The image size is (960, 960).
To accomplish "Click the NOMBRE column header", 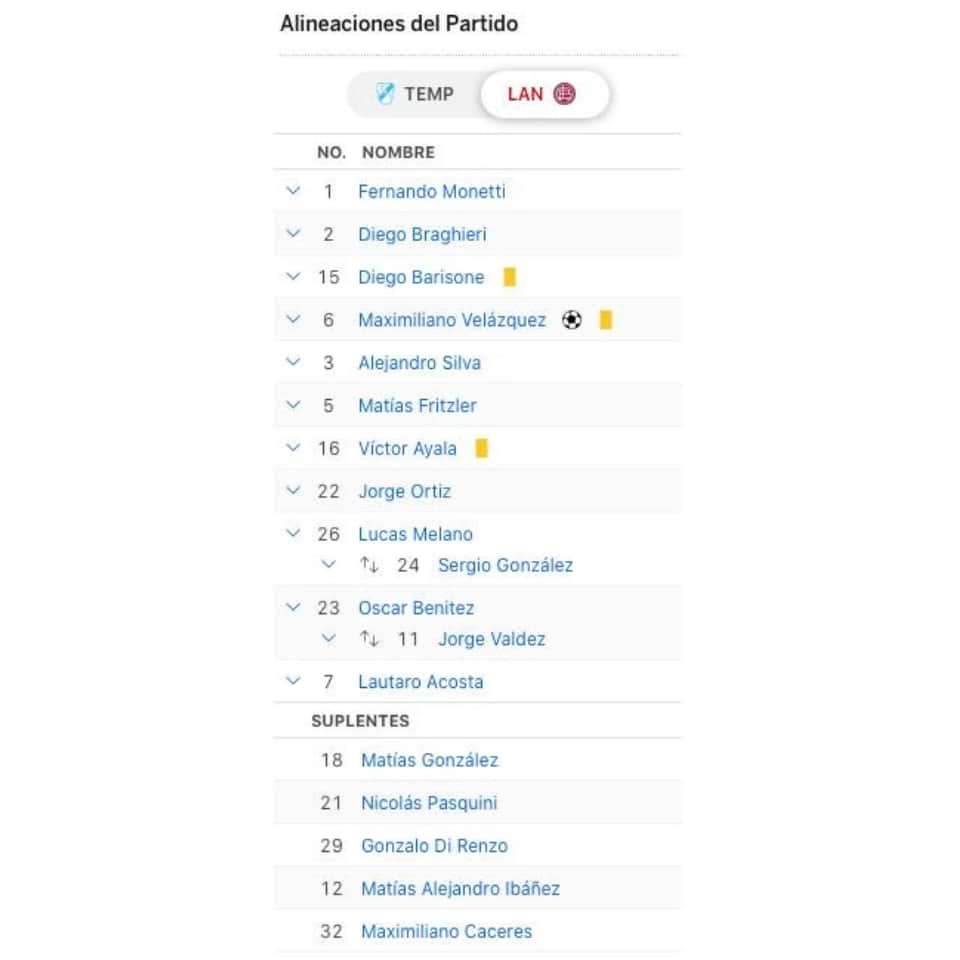I will 399,152.
